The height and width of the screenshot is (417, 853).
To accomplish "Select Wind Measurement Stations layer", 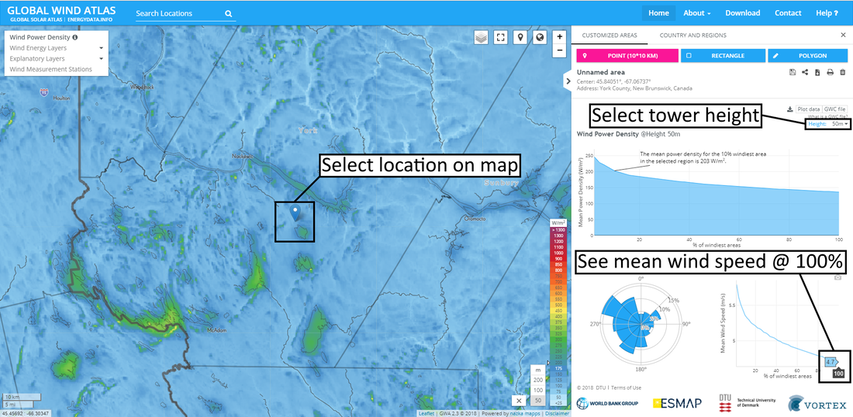I will click(51, 69).
